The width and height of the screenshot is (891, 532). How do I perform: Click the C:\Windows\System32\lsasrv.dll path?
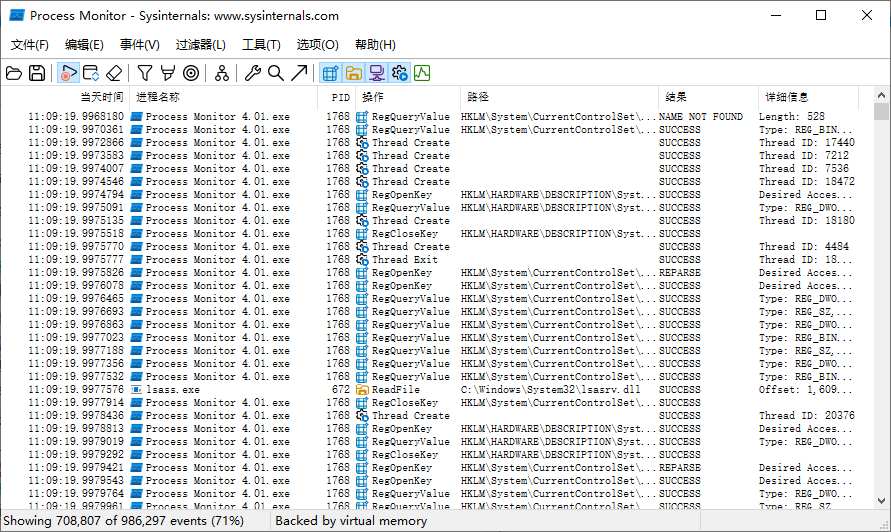[x=550, y=390]
